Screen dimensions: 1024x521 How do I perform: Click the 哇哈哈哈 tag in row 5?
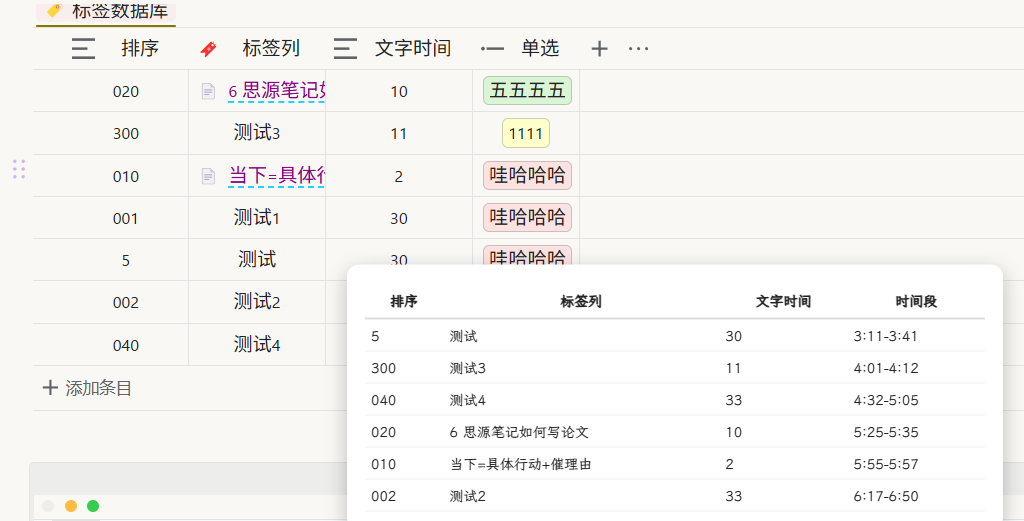pos(527,255)
